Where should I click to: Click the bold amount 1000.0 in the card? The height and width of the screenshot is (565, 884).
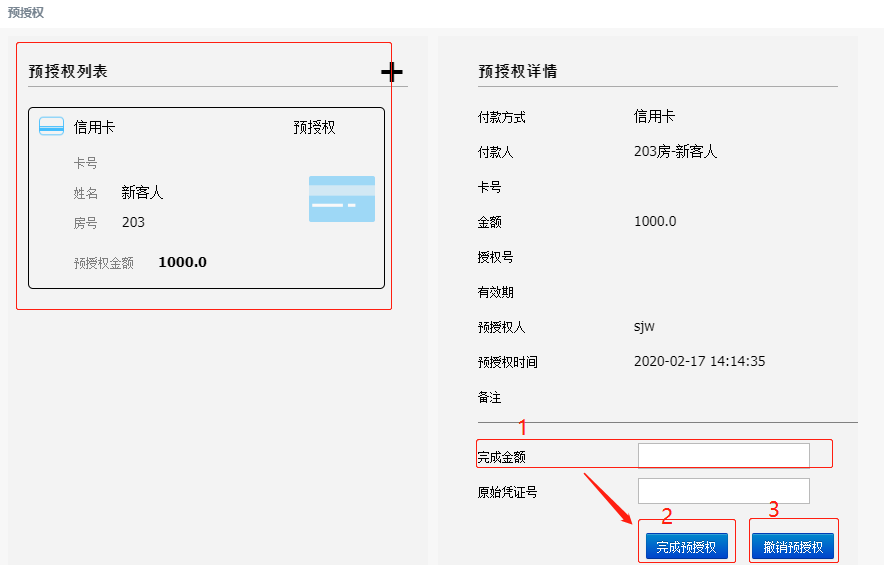(183, 262)
